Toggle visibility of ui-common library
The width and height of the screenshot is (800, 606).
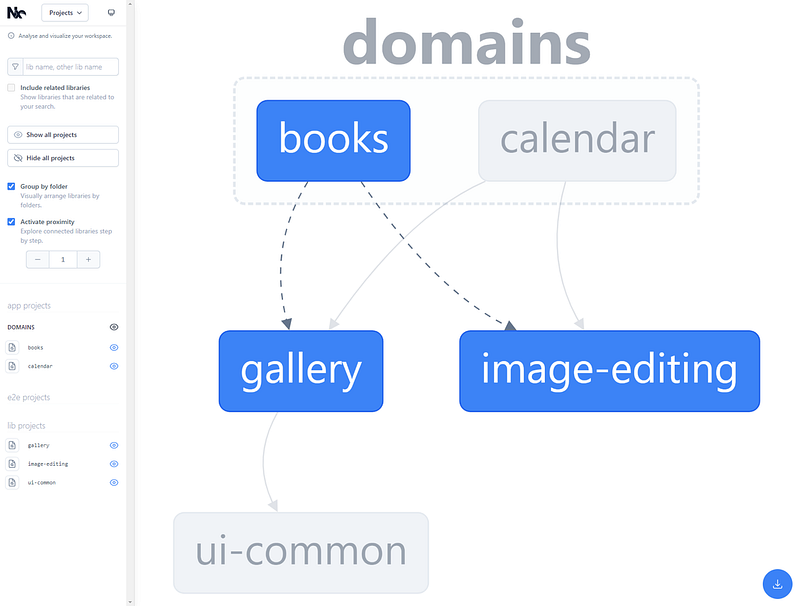[114, 483]
